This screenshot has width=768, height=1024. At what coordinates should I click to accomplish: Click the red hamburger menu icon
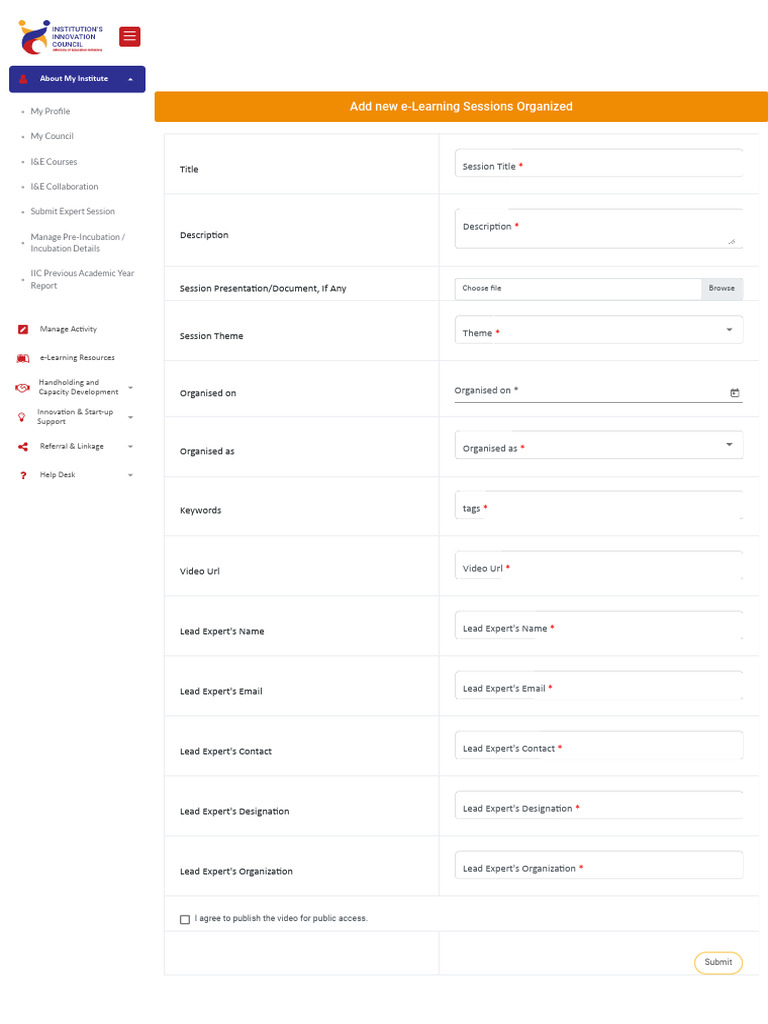pyautogui.click(x=129, y=37)
